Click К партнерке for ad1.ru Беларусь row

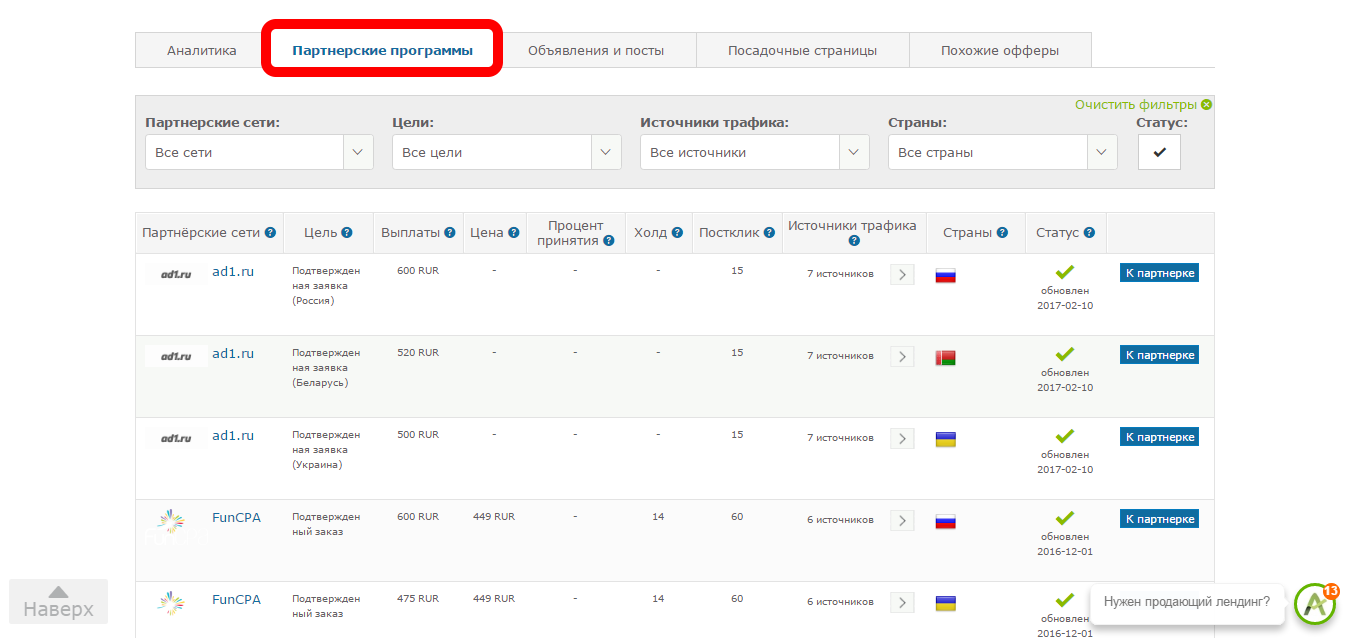click(x=1159, y=355)
